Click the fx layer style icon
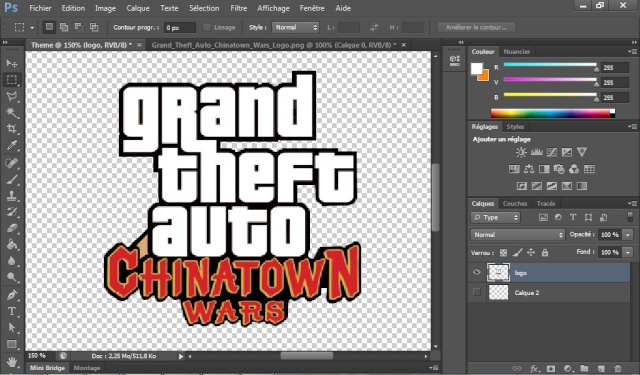The width and height of the screenshot is (640, 375). [534, 368]
